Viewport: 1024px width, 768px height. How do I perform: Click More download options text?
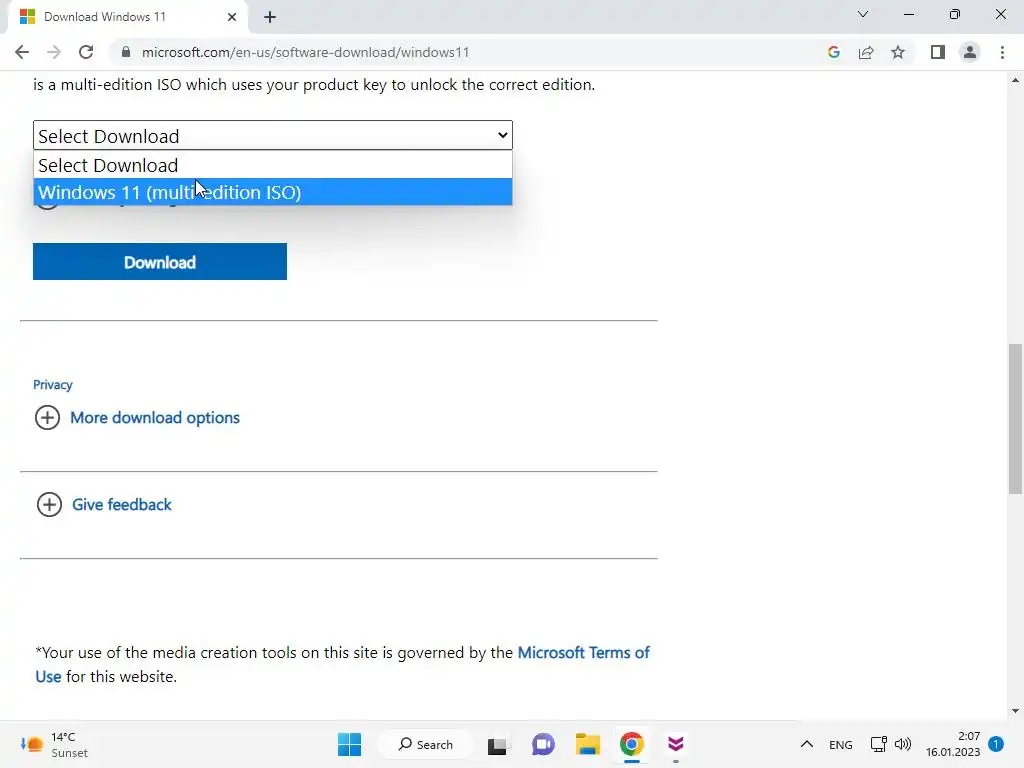click(155, 418)
